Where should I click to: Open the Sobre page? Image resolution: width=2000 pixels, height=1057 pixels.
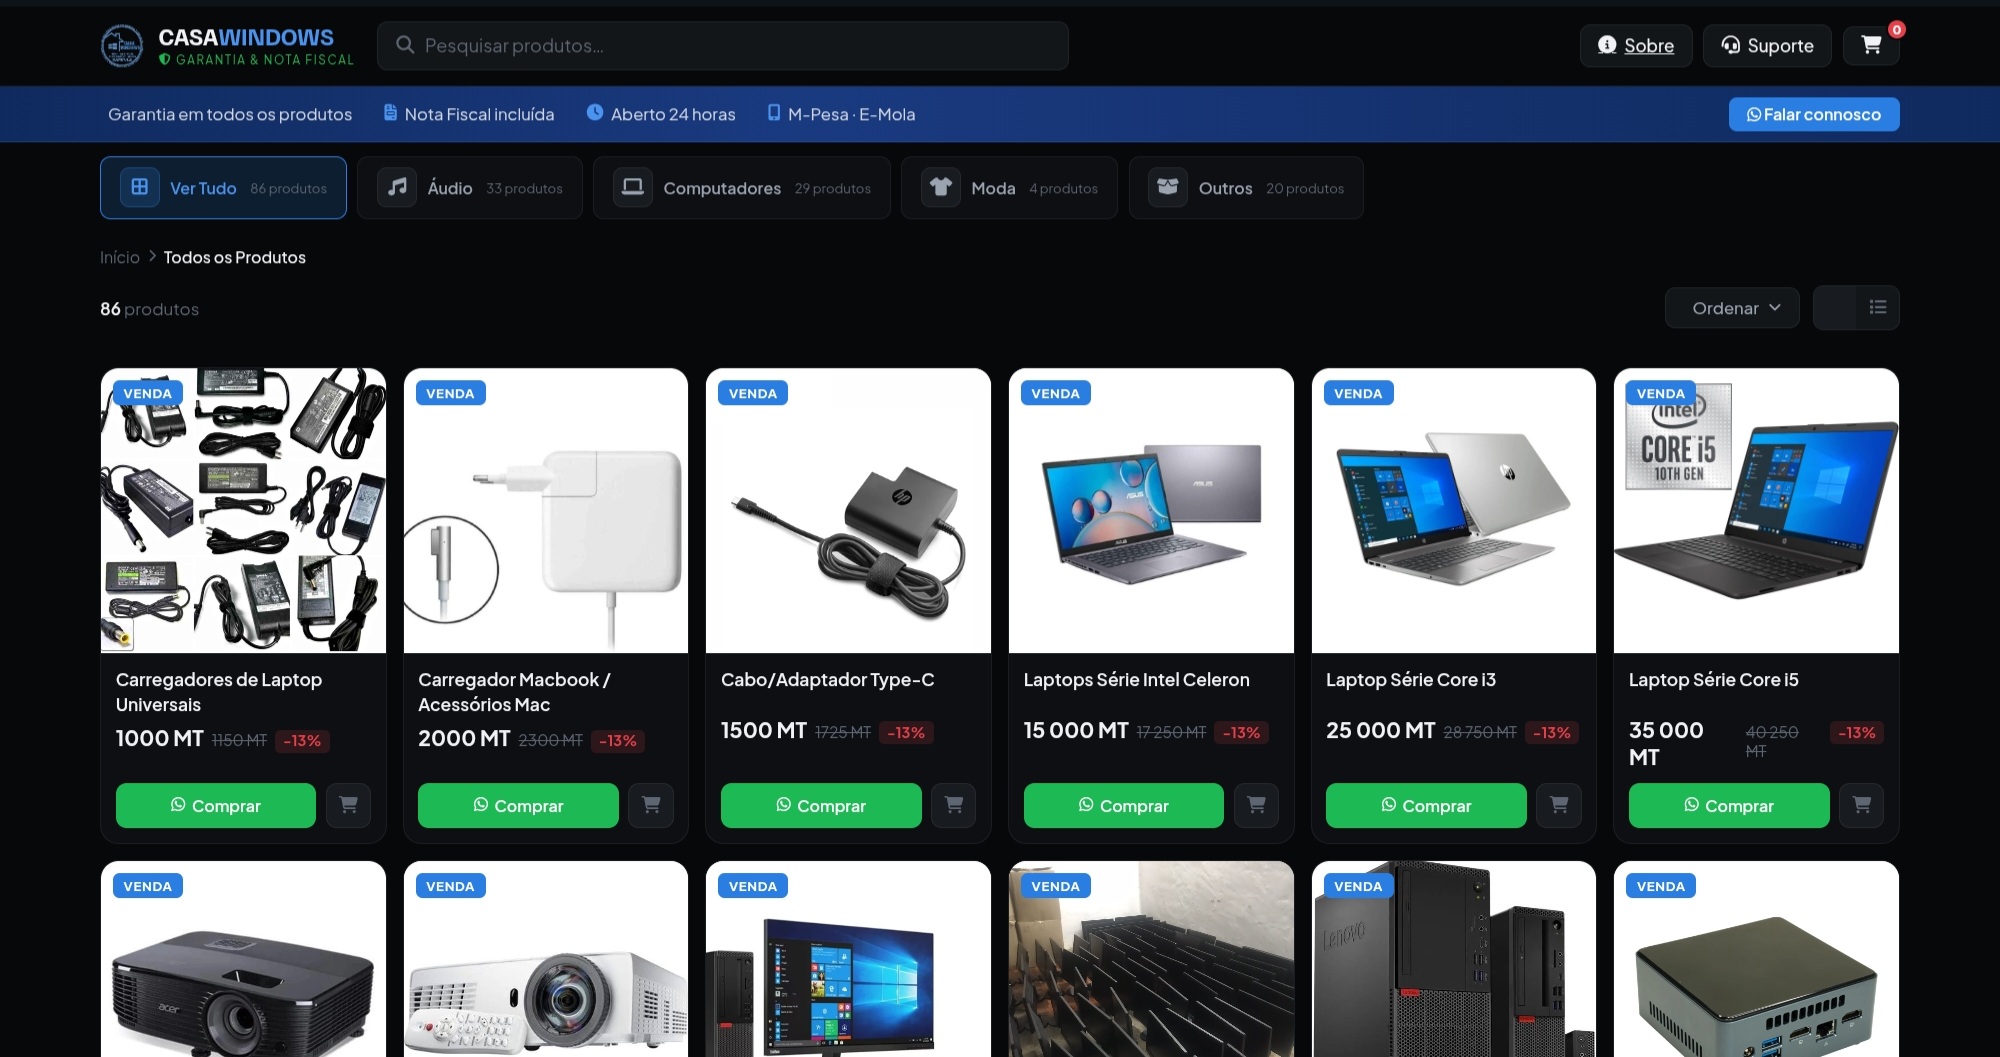click(x=1636, y=45)
